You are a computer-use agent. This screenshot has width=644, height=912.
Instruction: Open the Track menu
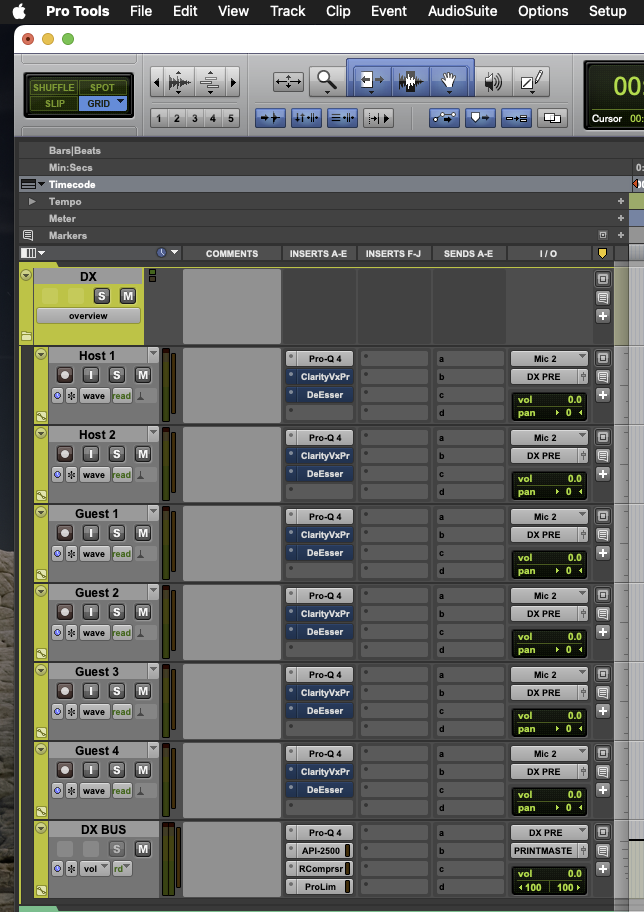coord(287,11)
